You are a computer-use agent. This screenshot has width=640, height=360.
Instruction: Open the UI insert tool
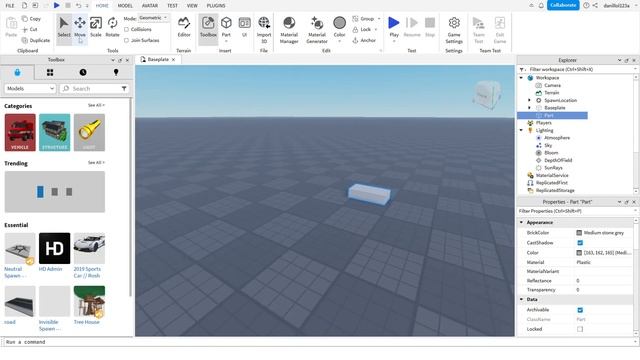244,27
